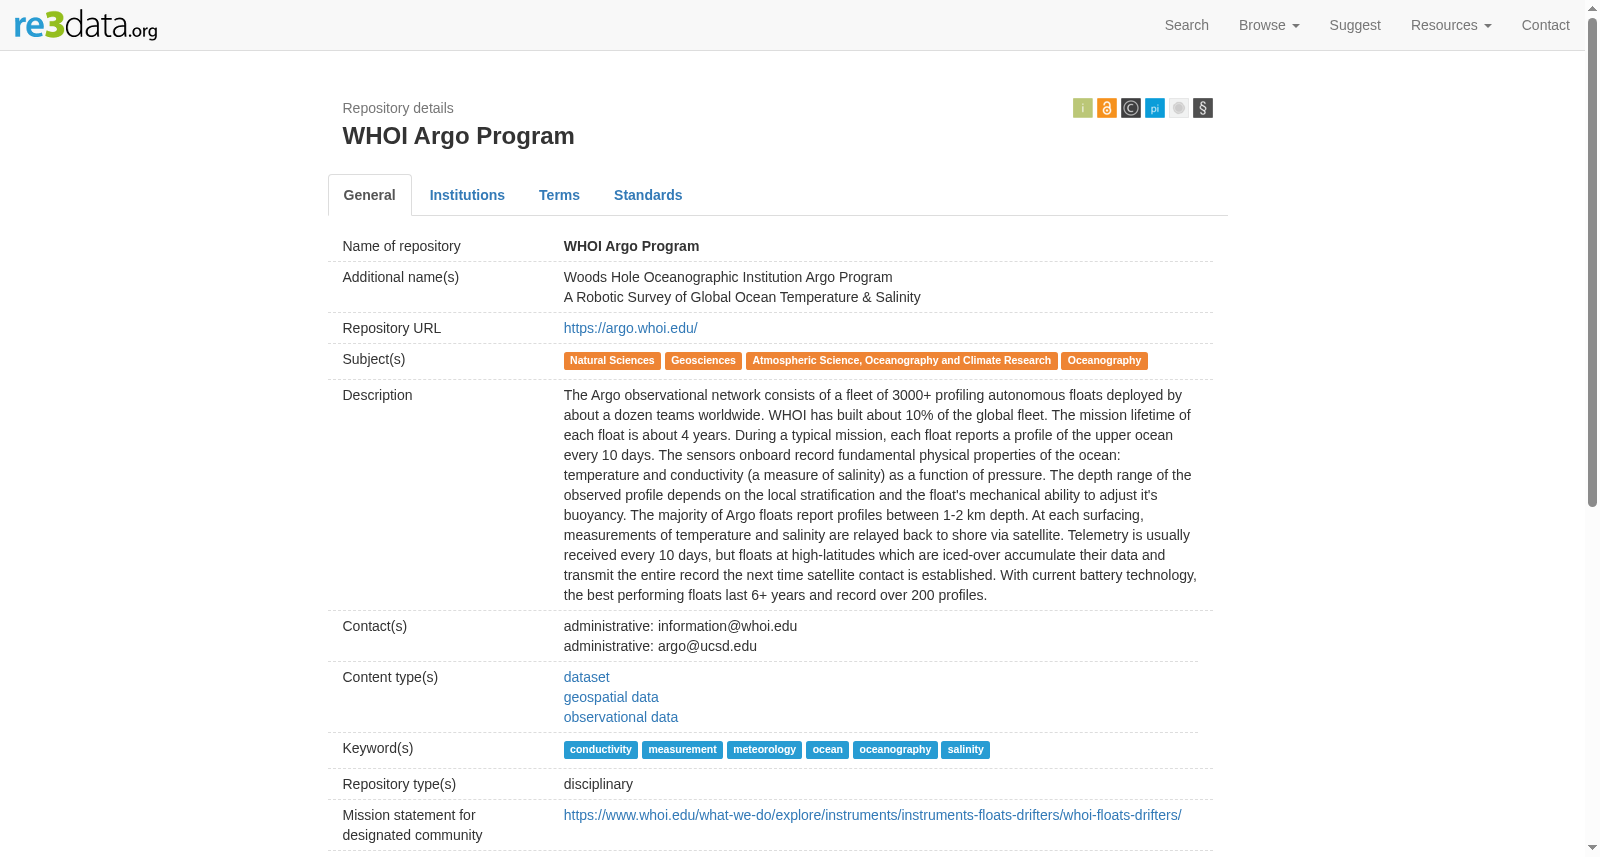Click the gray certificate seal badge
The height and width of the screenshot is (857, 1600).
tap(1178, 108)
